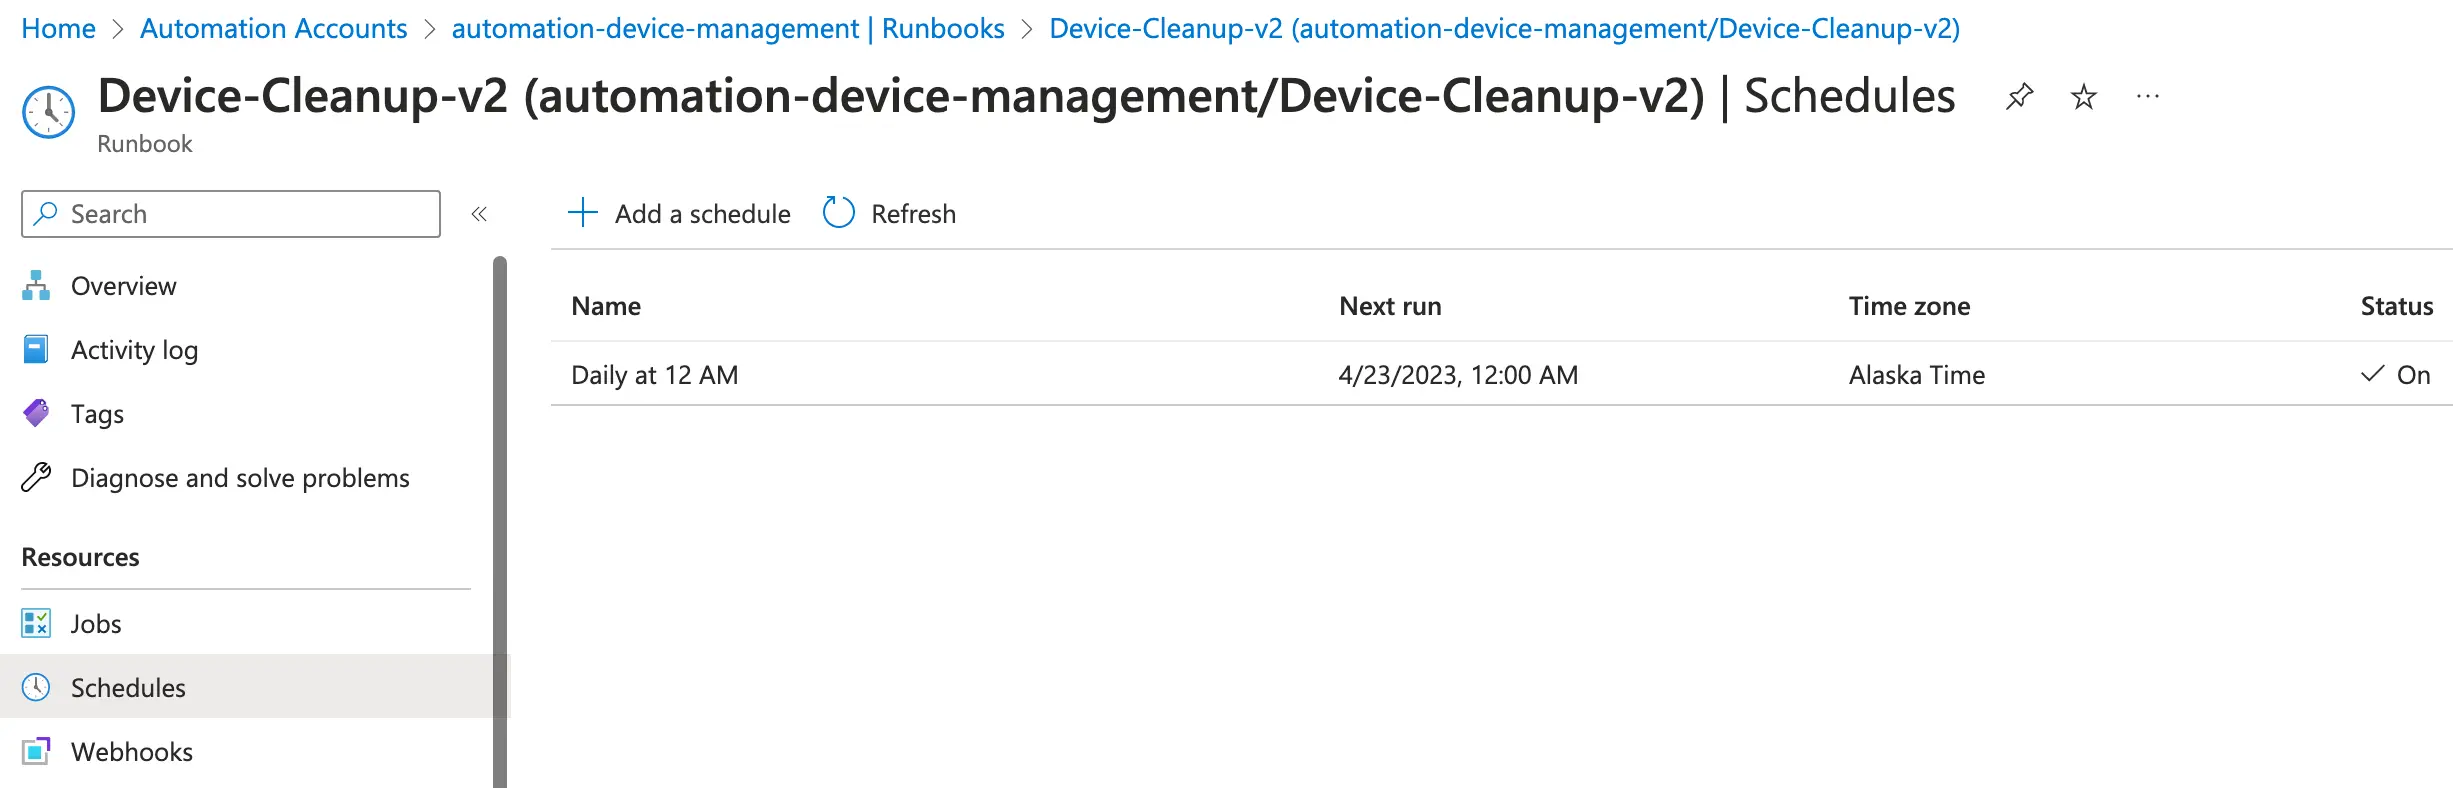Open Overview in the sidebar
The image size is (2453, 788).
tap(123, 286)
